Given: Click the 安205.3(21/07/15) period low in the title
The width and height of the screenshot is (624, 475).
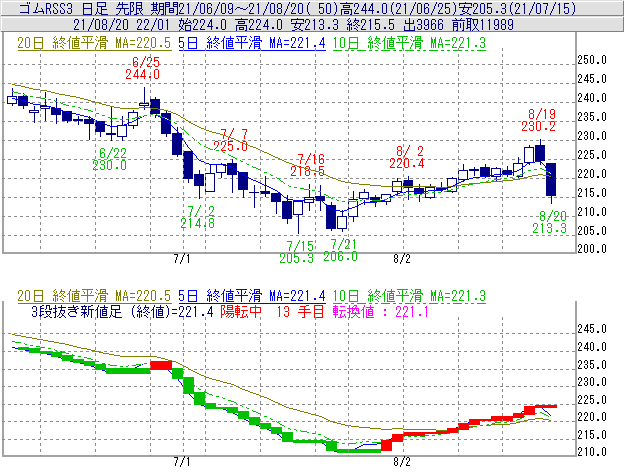Looking at the screenshot, I should (516, 8).
